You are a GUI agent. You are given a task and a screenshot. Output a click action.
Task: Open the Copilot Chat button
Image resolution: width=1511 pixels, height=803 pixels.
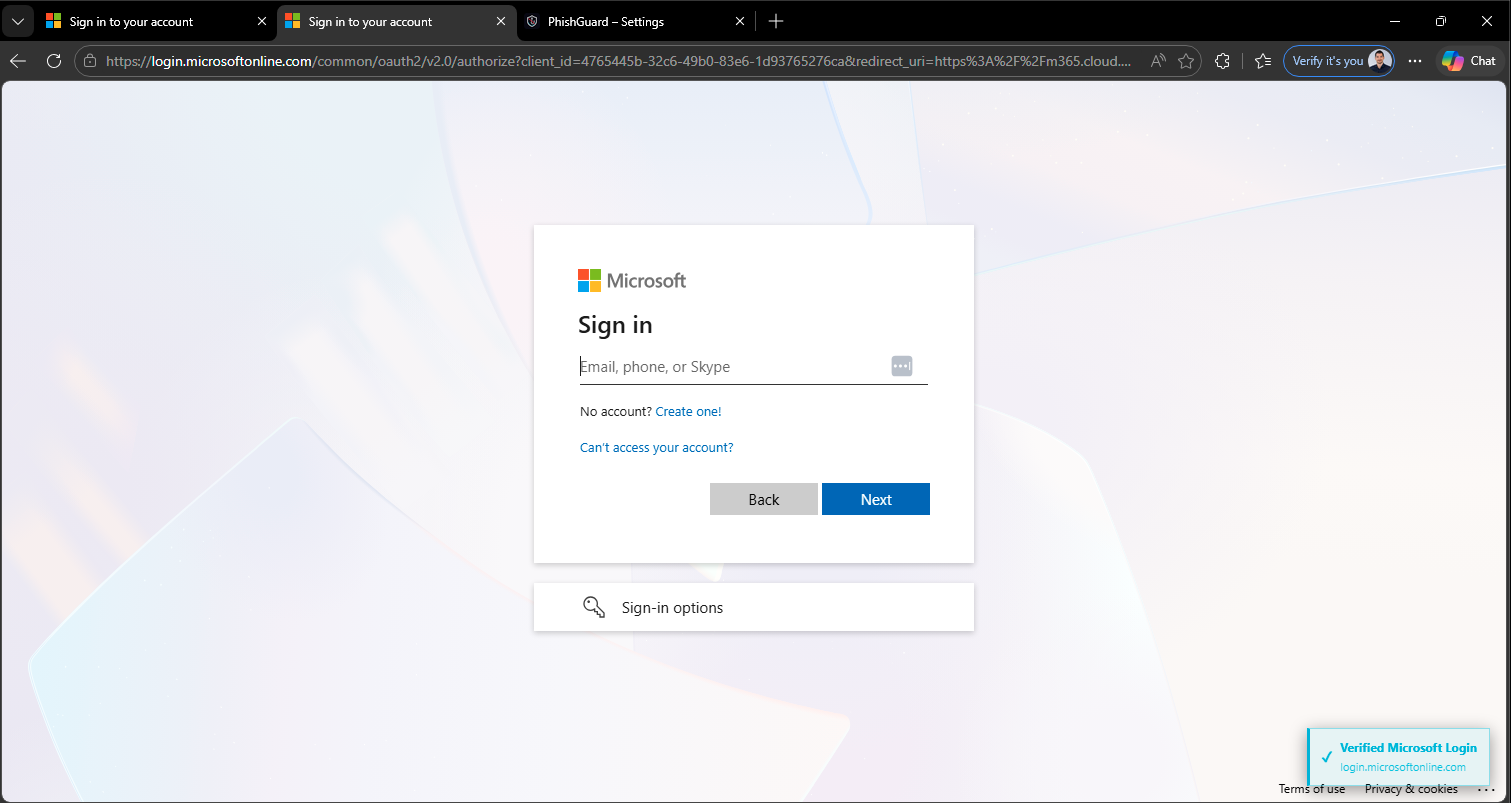[x=1469, y=61]
